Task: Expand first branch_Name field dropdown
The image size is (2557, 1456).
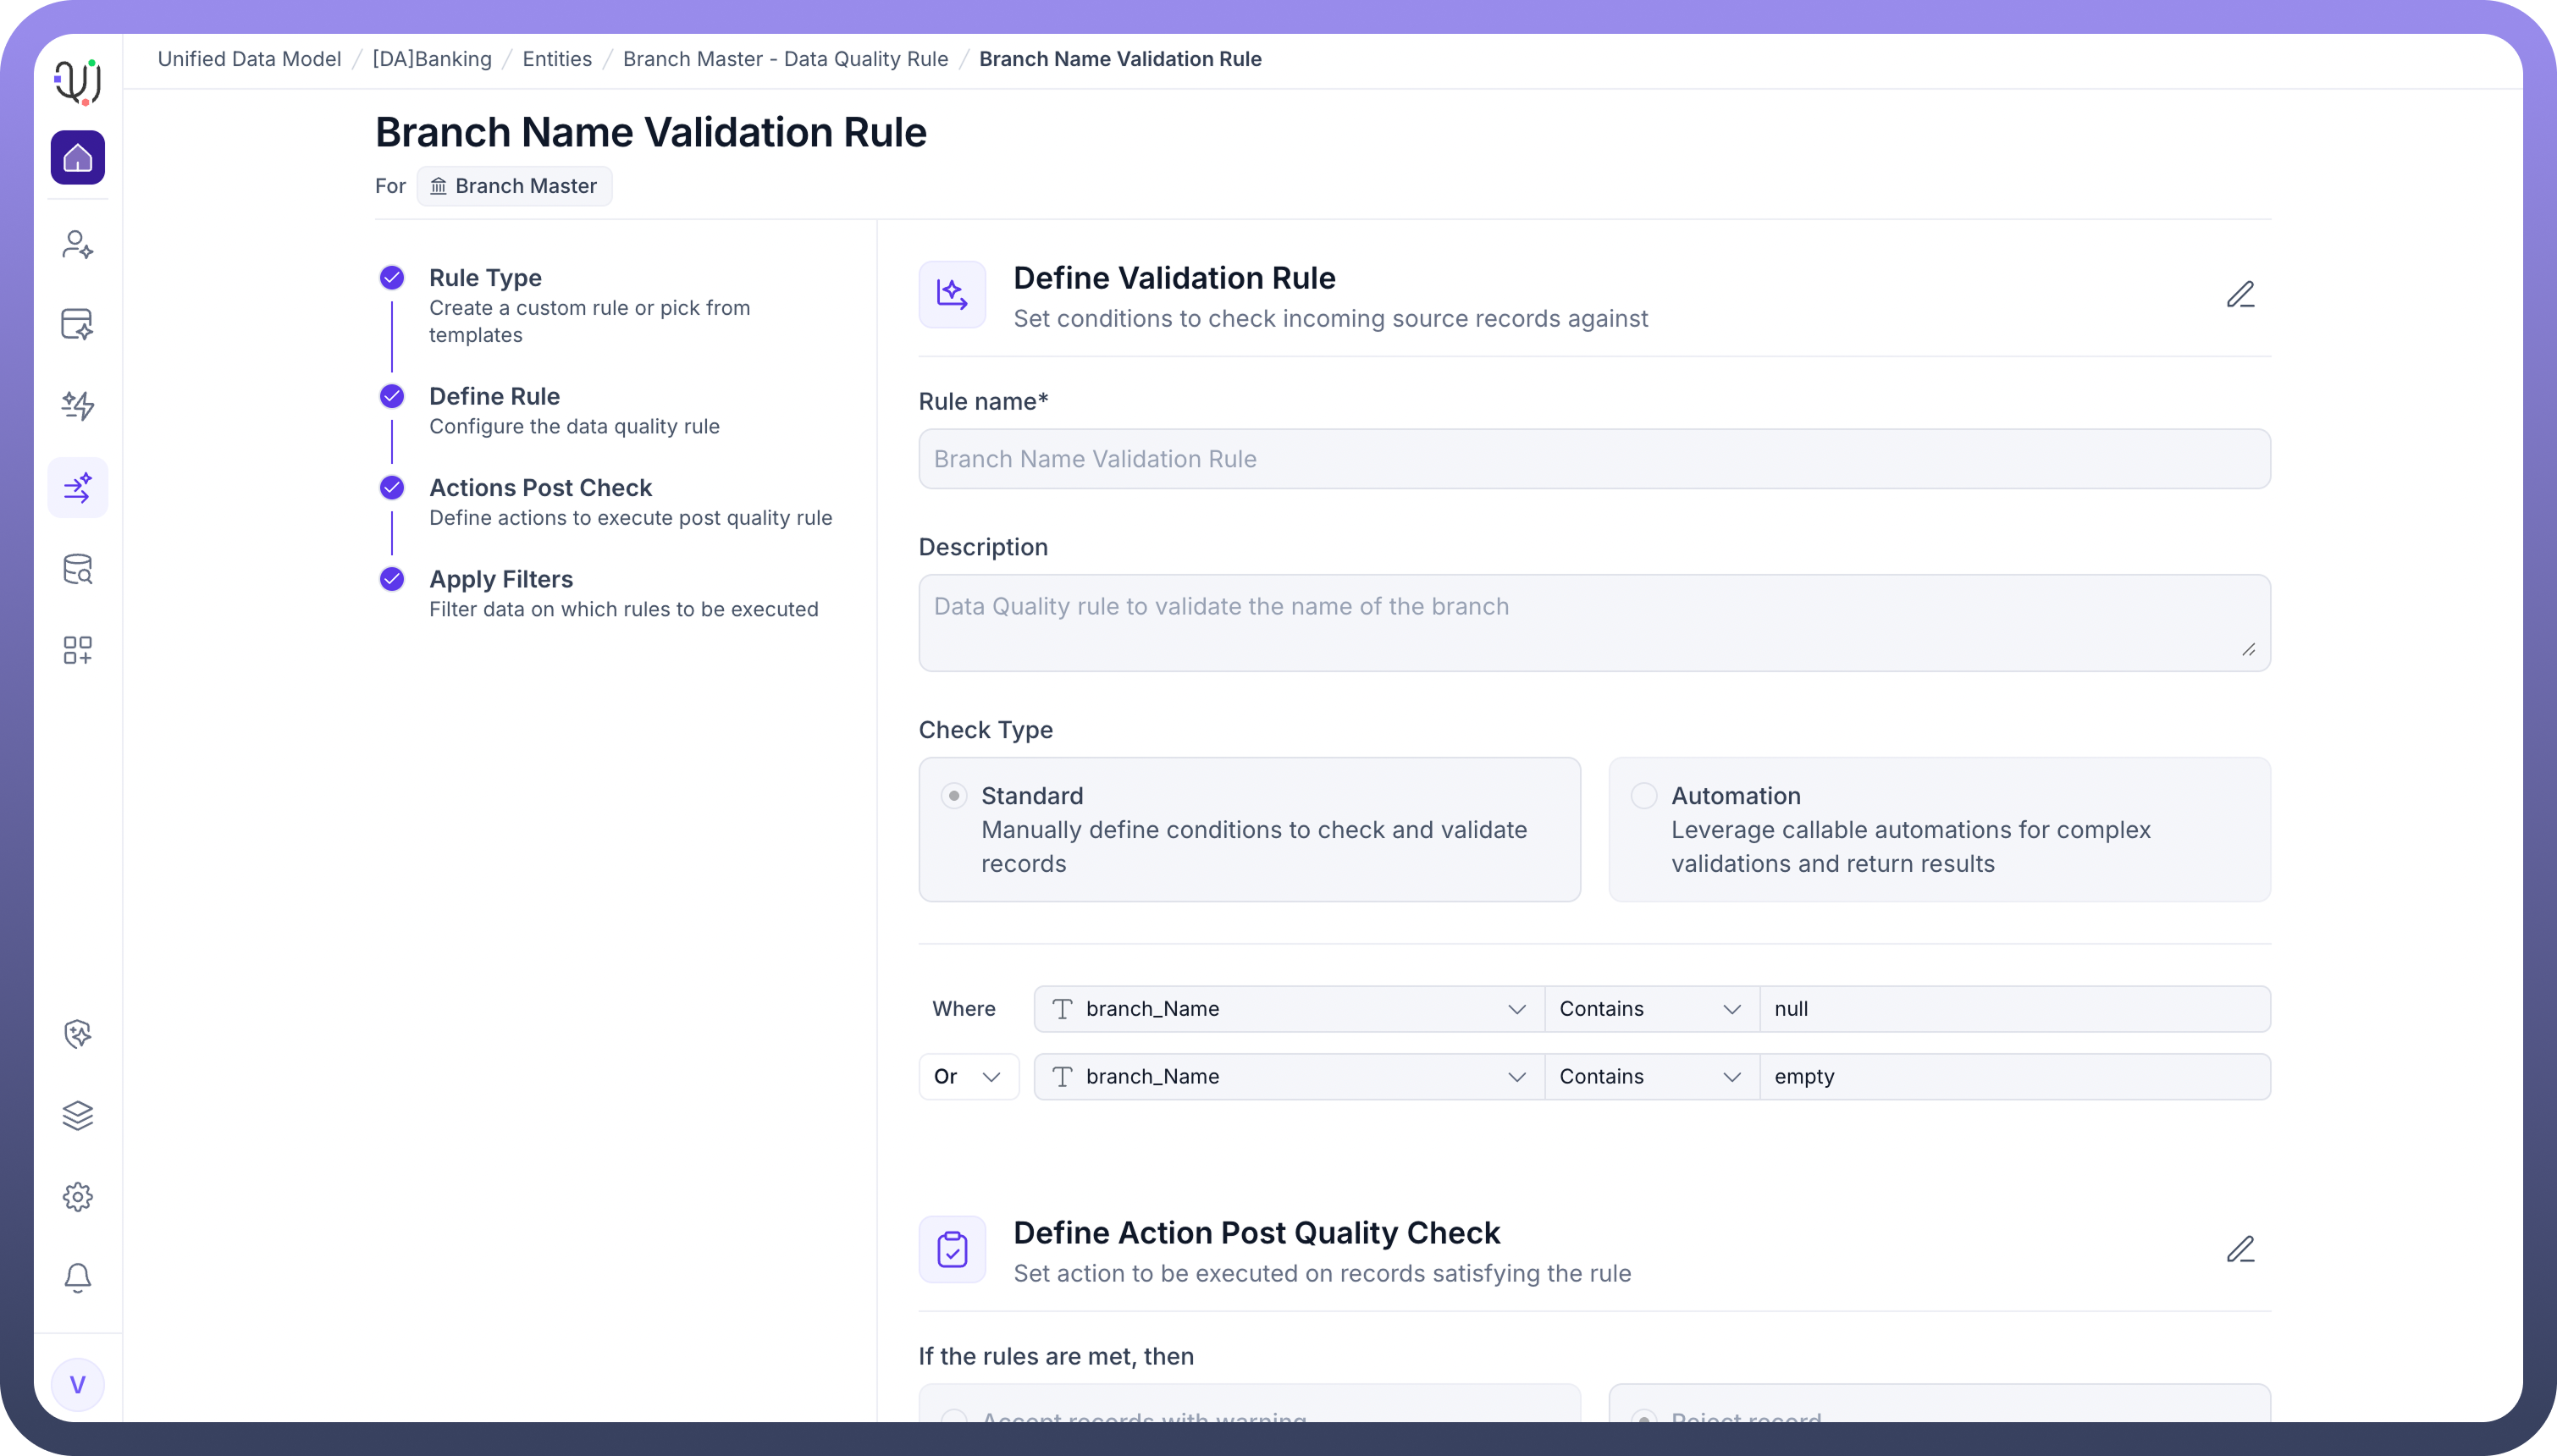Action: pyautogui.click(x=1288, y=1009)
